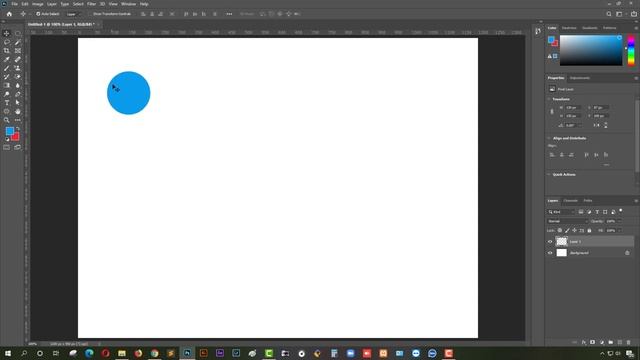Toggle Auto-Select checkbox
640x360 pixels.
[38, 14]
